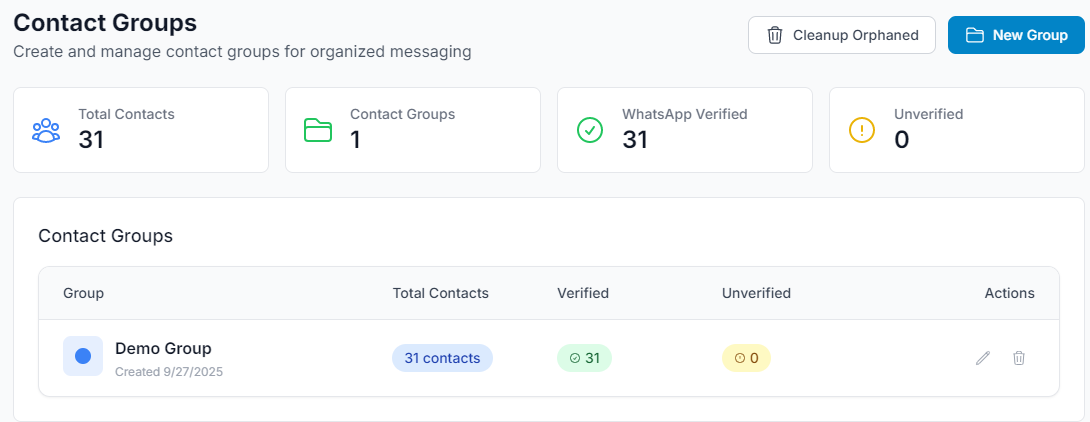Image resolution: width=1090 pixels, height=422 pixels.
Task: Open the Demo Group row name
Action: point(163,348)
